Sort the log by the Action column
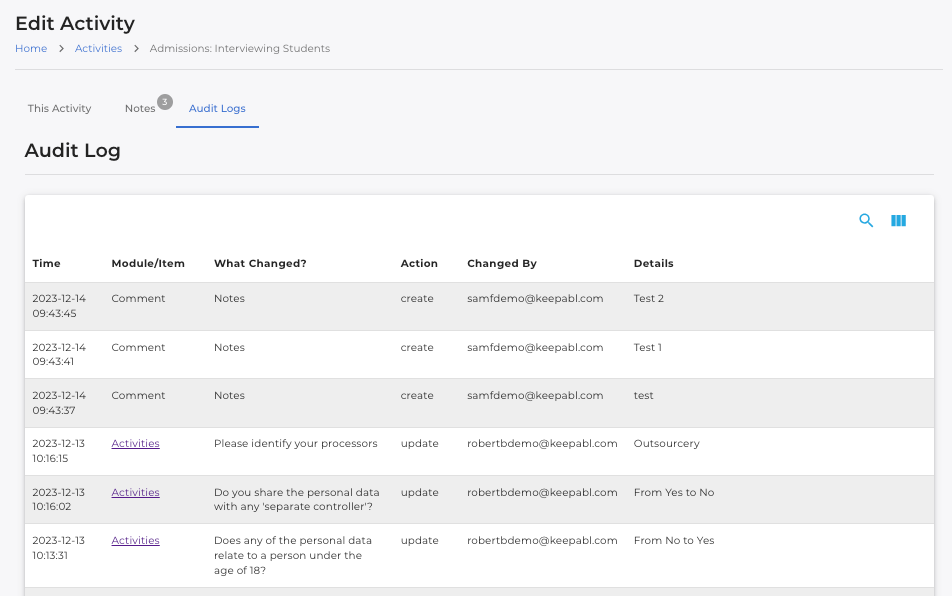 (418, 263)
